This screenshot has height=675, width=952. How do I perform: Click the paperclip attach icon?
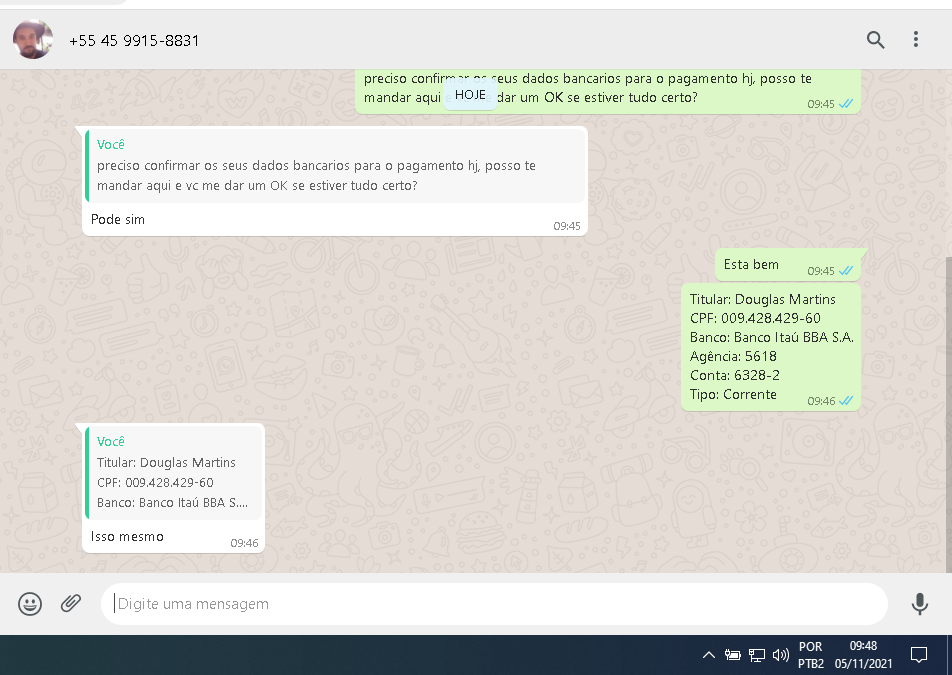click(71, 603)
